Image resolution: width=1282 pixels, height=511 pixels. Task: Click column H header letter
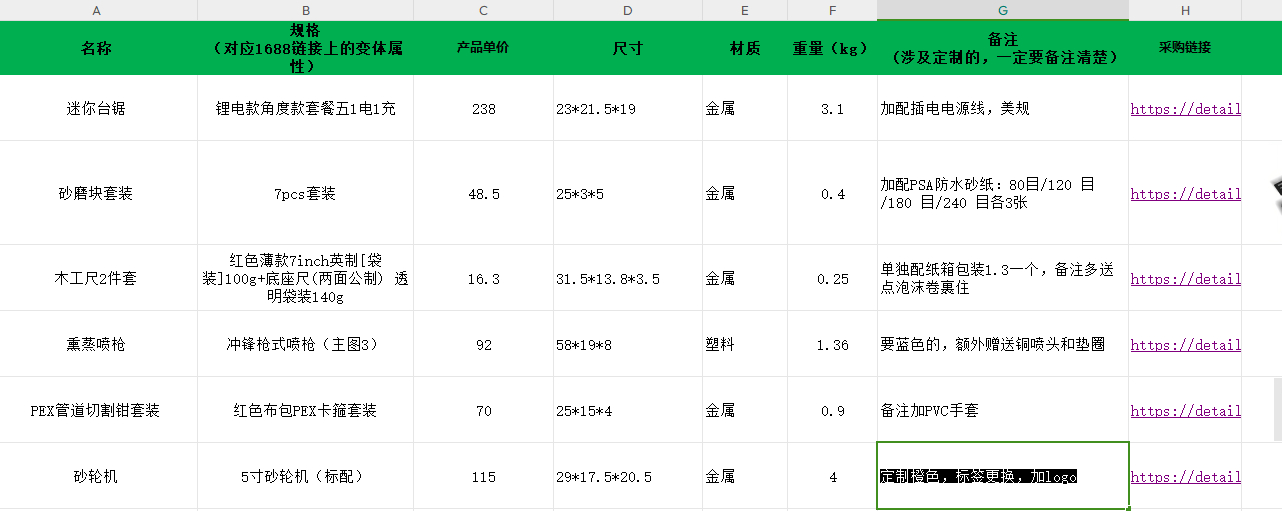pos(1185,10)
